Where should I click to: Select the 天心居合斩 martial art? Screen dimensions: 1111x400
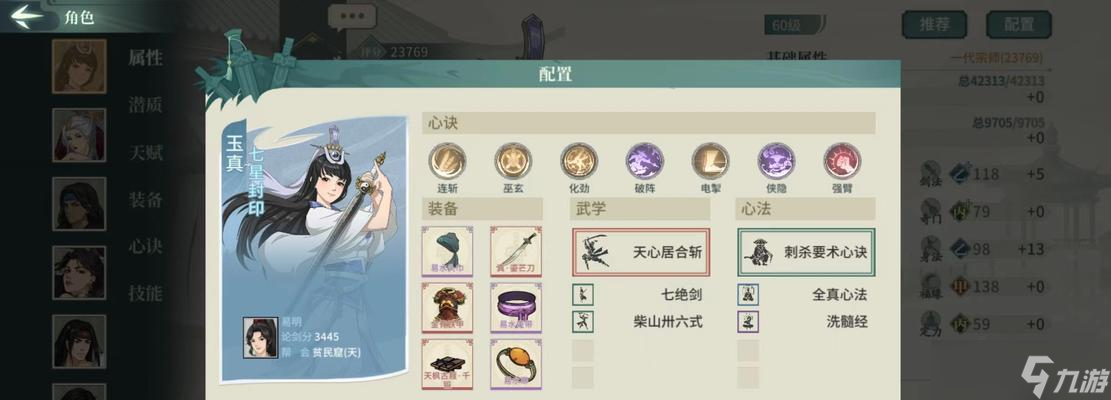coord(641,252)
